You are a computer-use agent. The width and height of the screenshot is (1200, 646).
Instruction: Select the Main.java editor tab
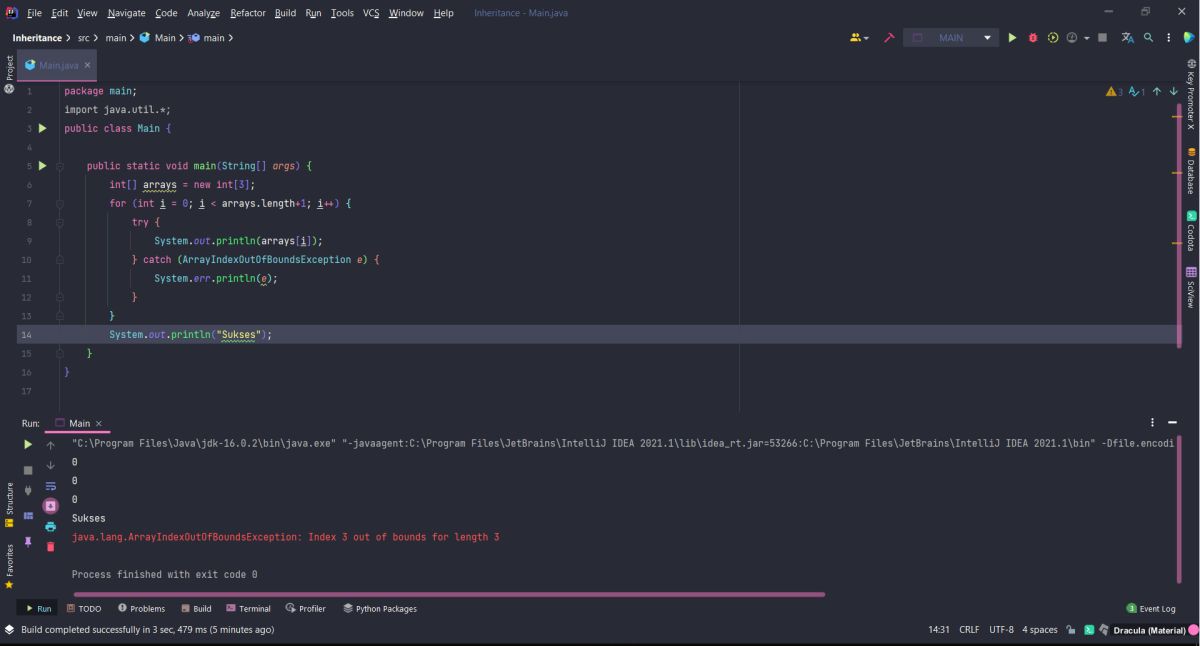point(57,65)
